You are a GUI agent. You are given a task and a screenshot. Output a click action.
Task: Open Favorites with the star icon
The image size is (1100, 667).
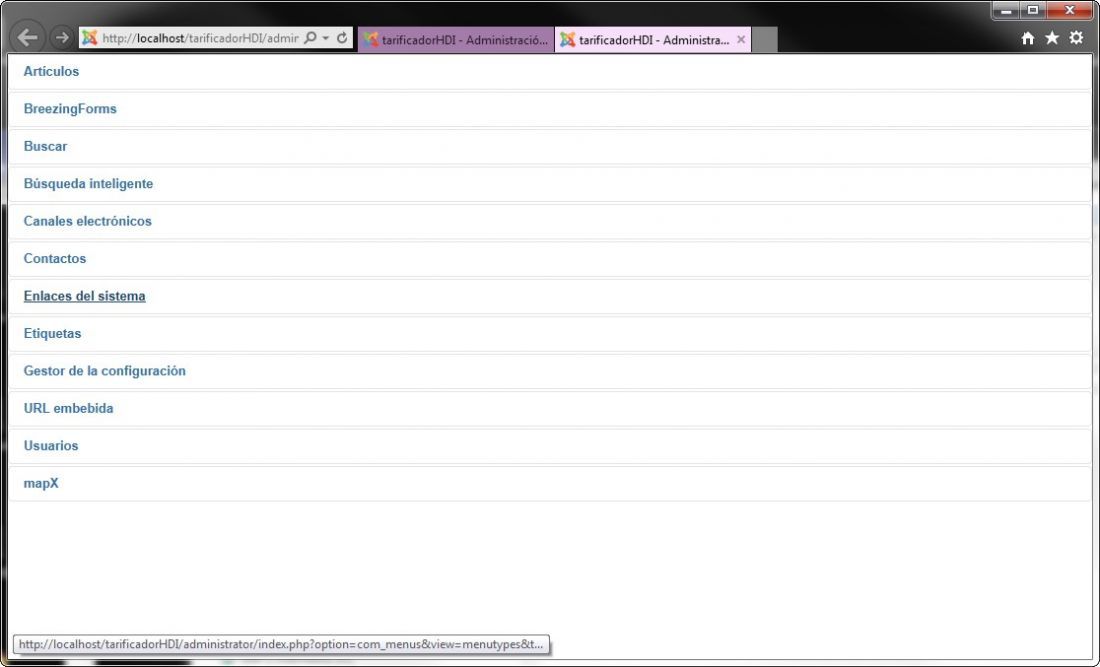(x=1052, y=38)
